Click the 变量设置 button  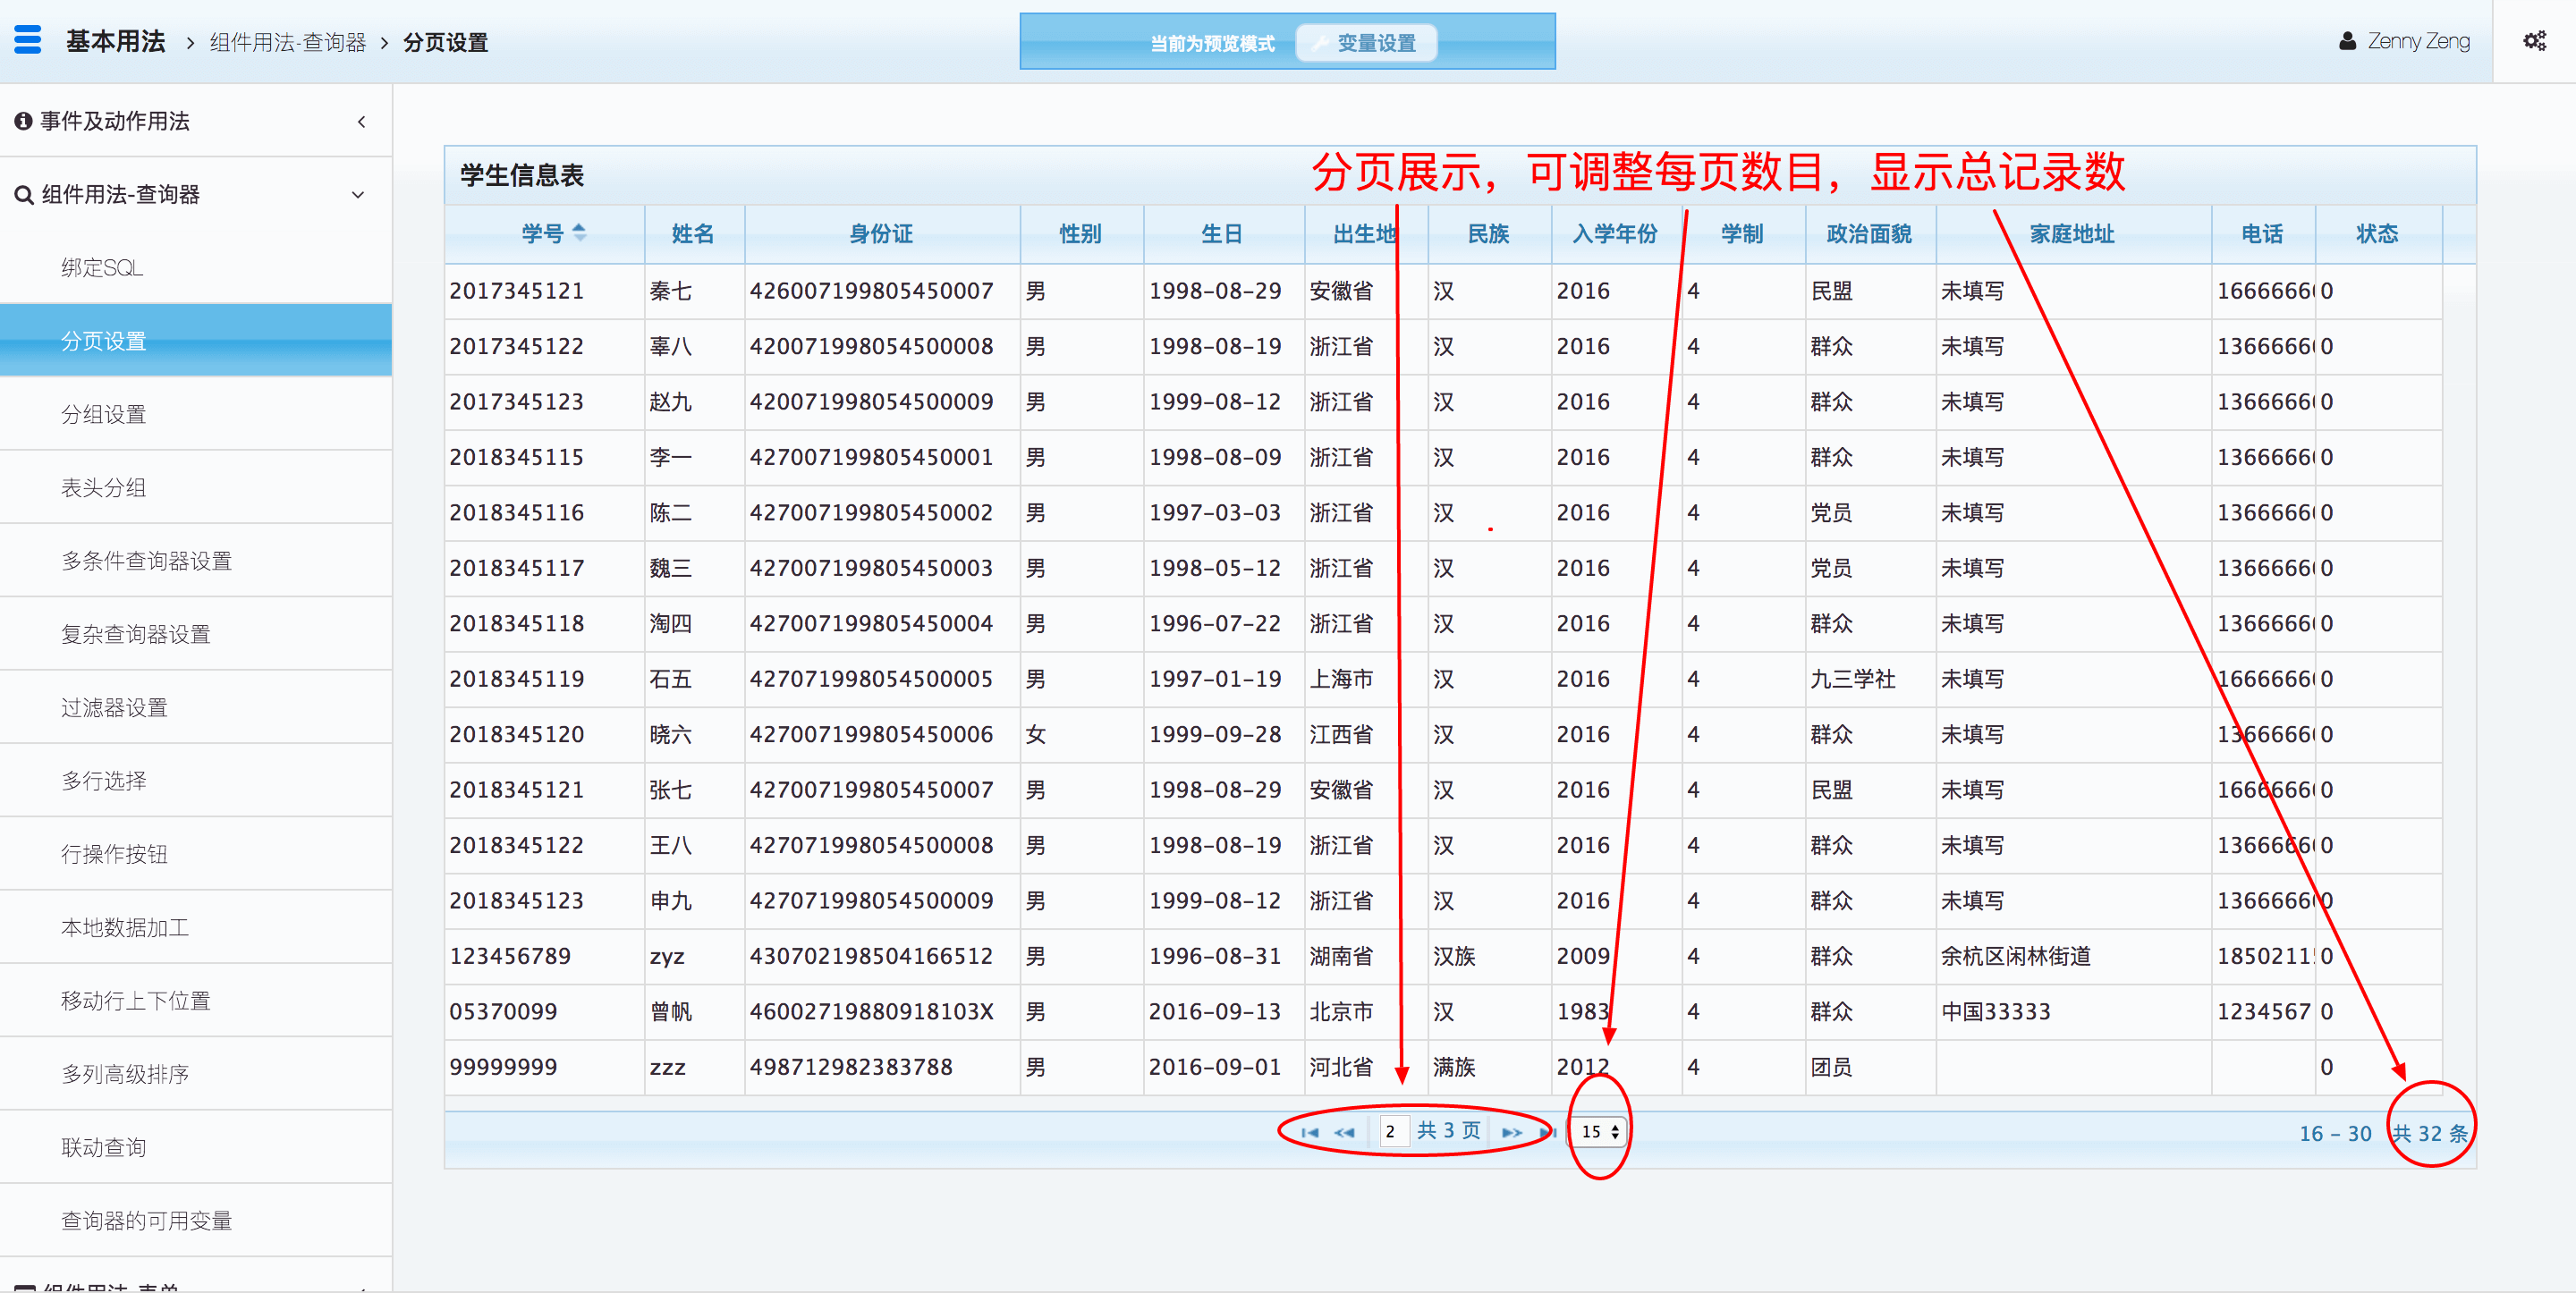point(1366,43)
